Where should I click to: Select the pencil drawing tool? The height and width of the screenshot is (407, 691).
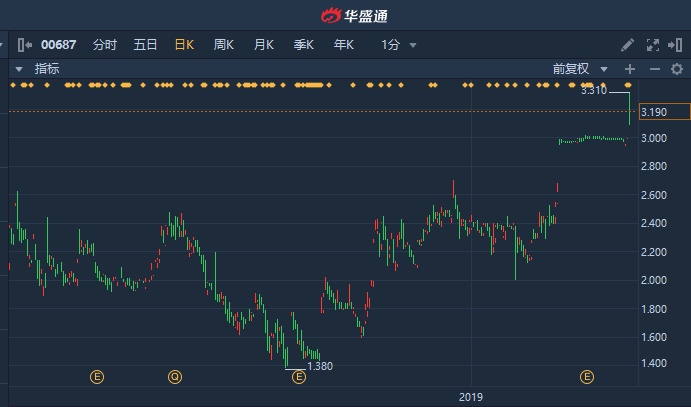click(627, 45)
